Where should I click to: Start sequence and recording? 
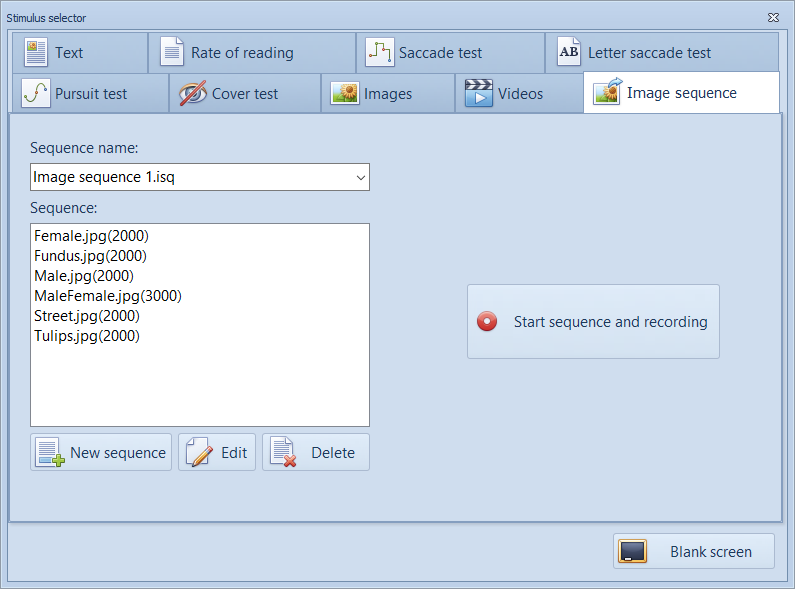pyautogui.click(x=593, y=322)
